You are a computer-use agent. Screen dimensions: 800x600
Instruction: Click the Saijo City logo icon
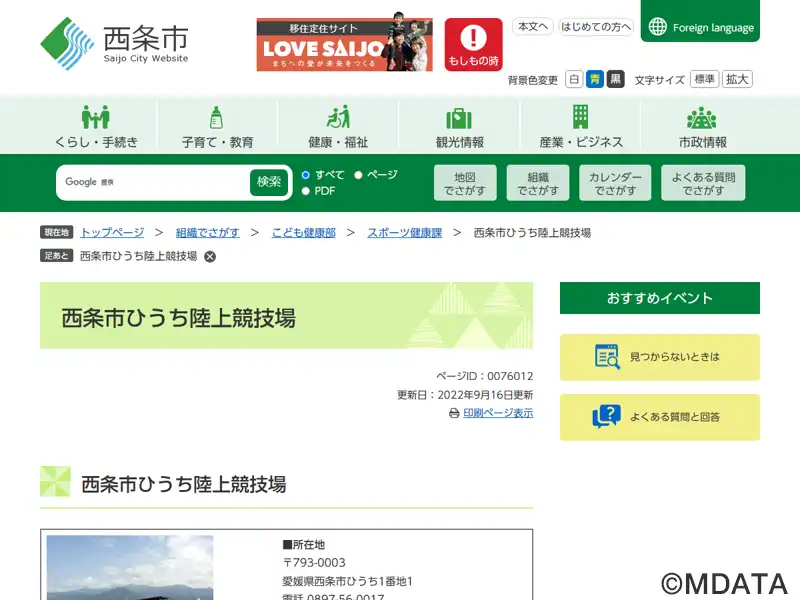pyautogui.click(x=67, y=43)
